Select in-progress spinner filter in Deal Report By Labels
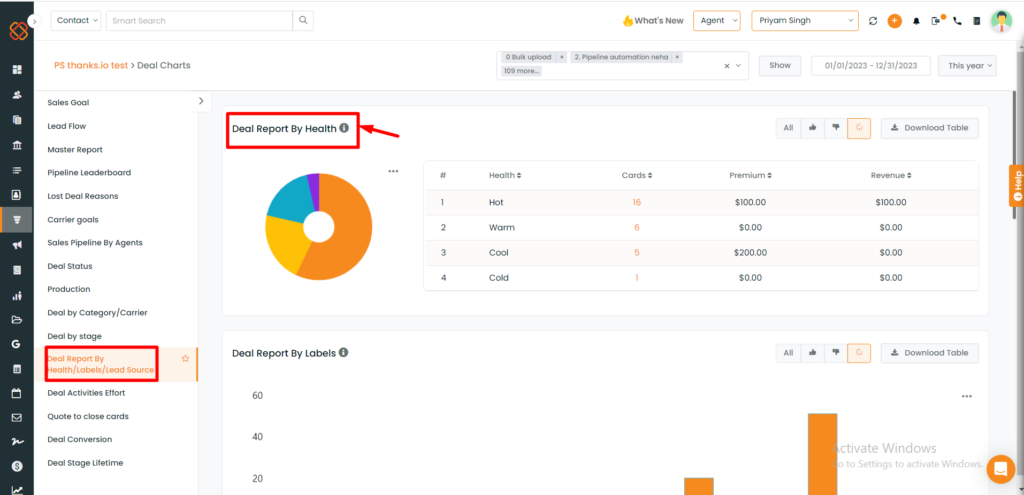This screenshot has width=1024, height=495. click(x=859, y=353)
